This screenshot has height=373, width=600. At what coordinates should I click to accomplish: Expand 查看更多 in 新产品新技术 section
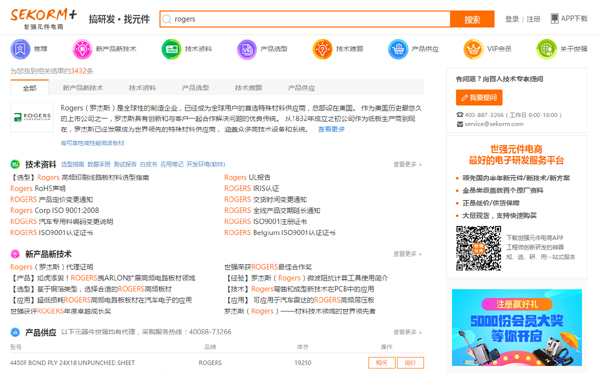[408, 254]
